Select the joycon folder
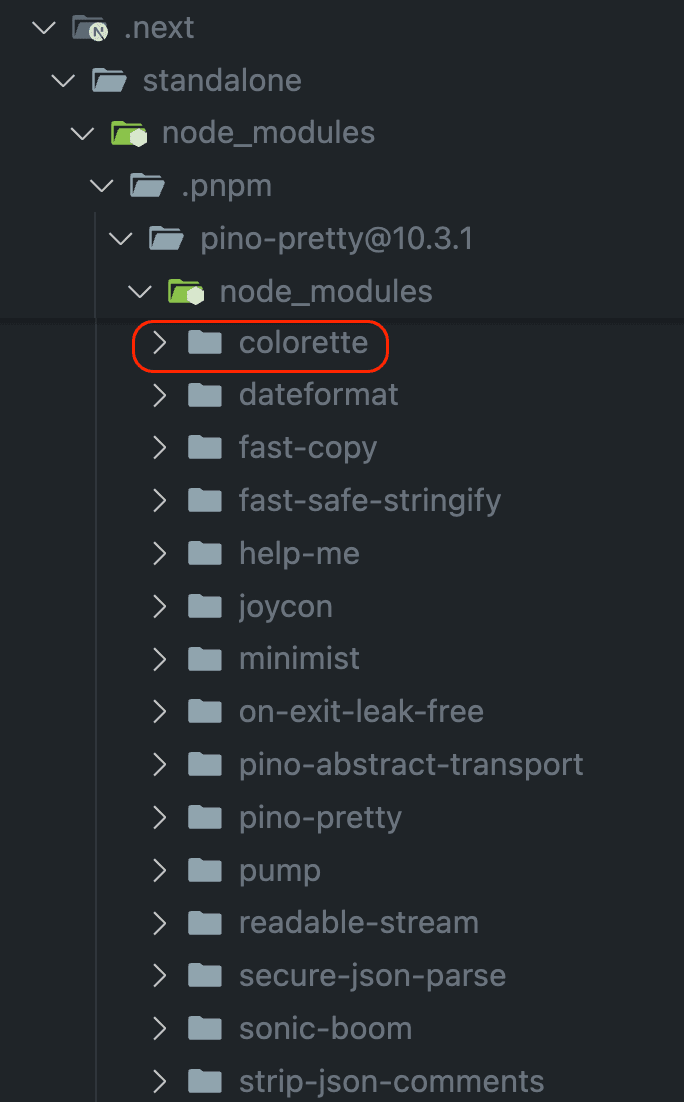 pyautogui.click(x=285, y=606)
